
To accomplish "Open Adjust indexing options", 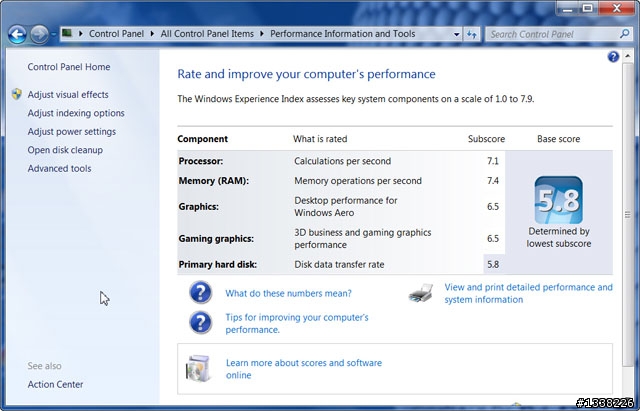I will pyautogui.click(x=76, y=113).
